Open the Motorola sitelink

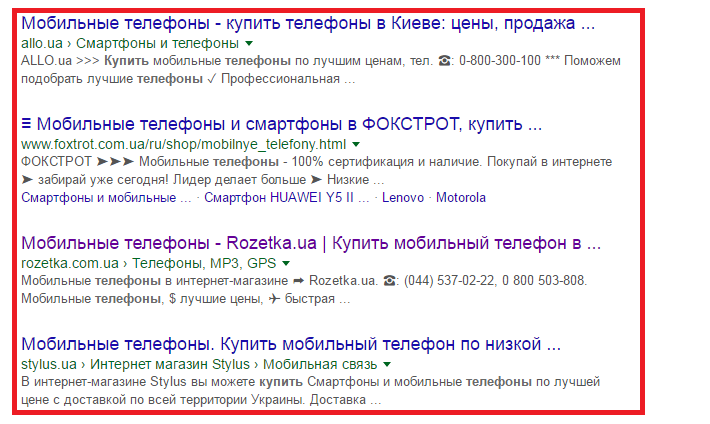coord(461,198)
